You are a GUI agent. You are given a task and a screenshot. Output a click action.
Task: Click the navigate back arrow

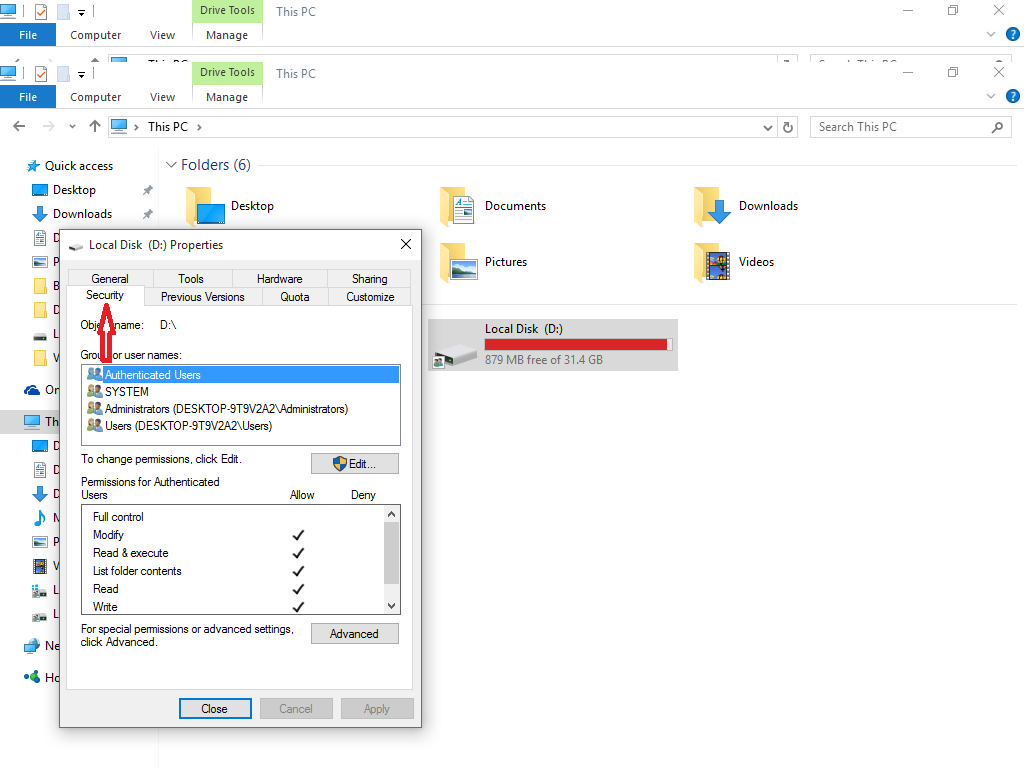pos(18,126)
